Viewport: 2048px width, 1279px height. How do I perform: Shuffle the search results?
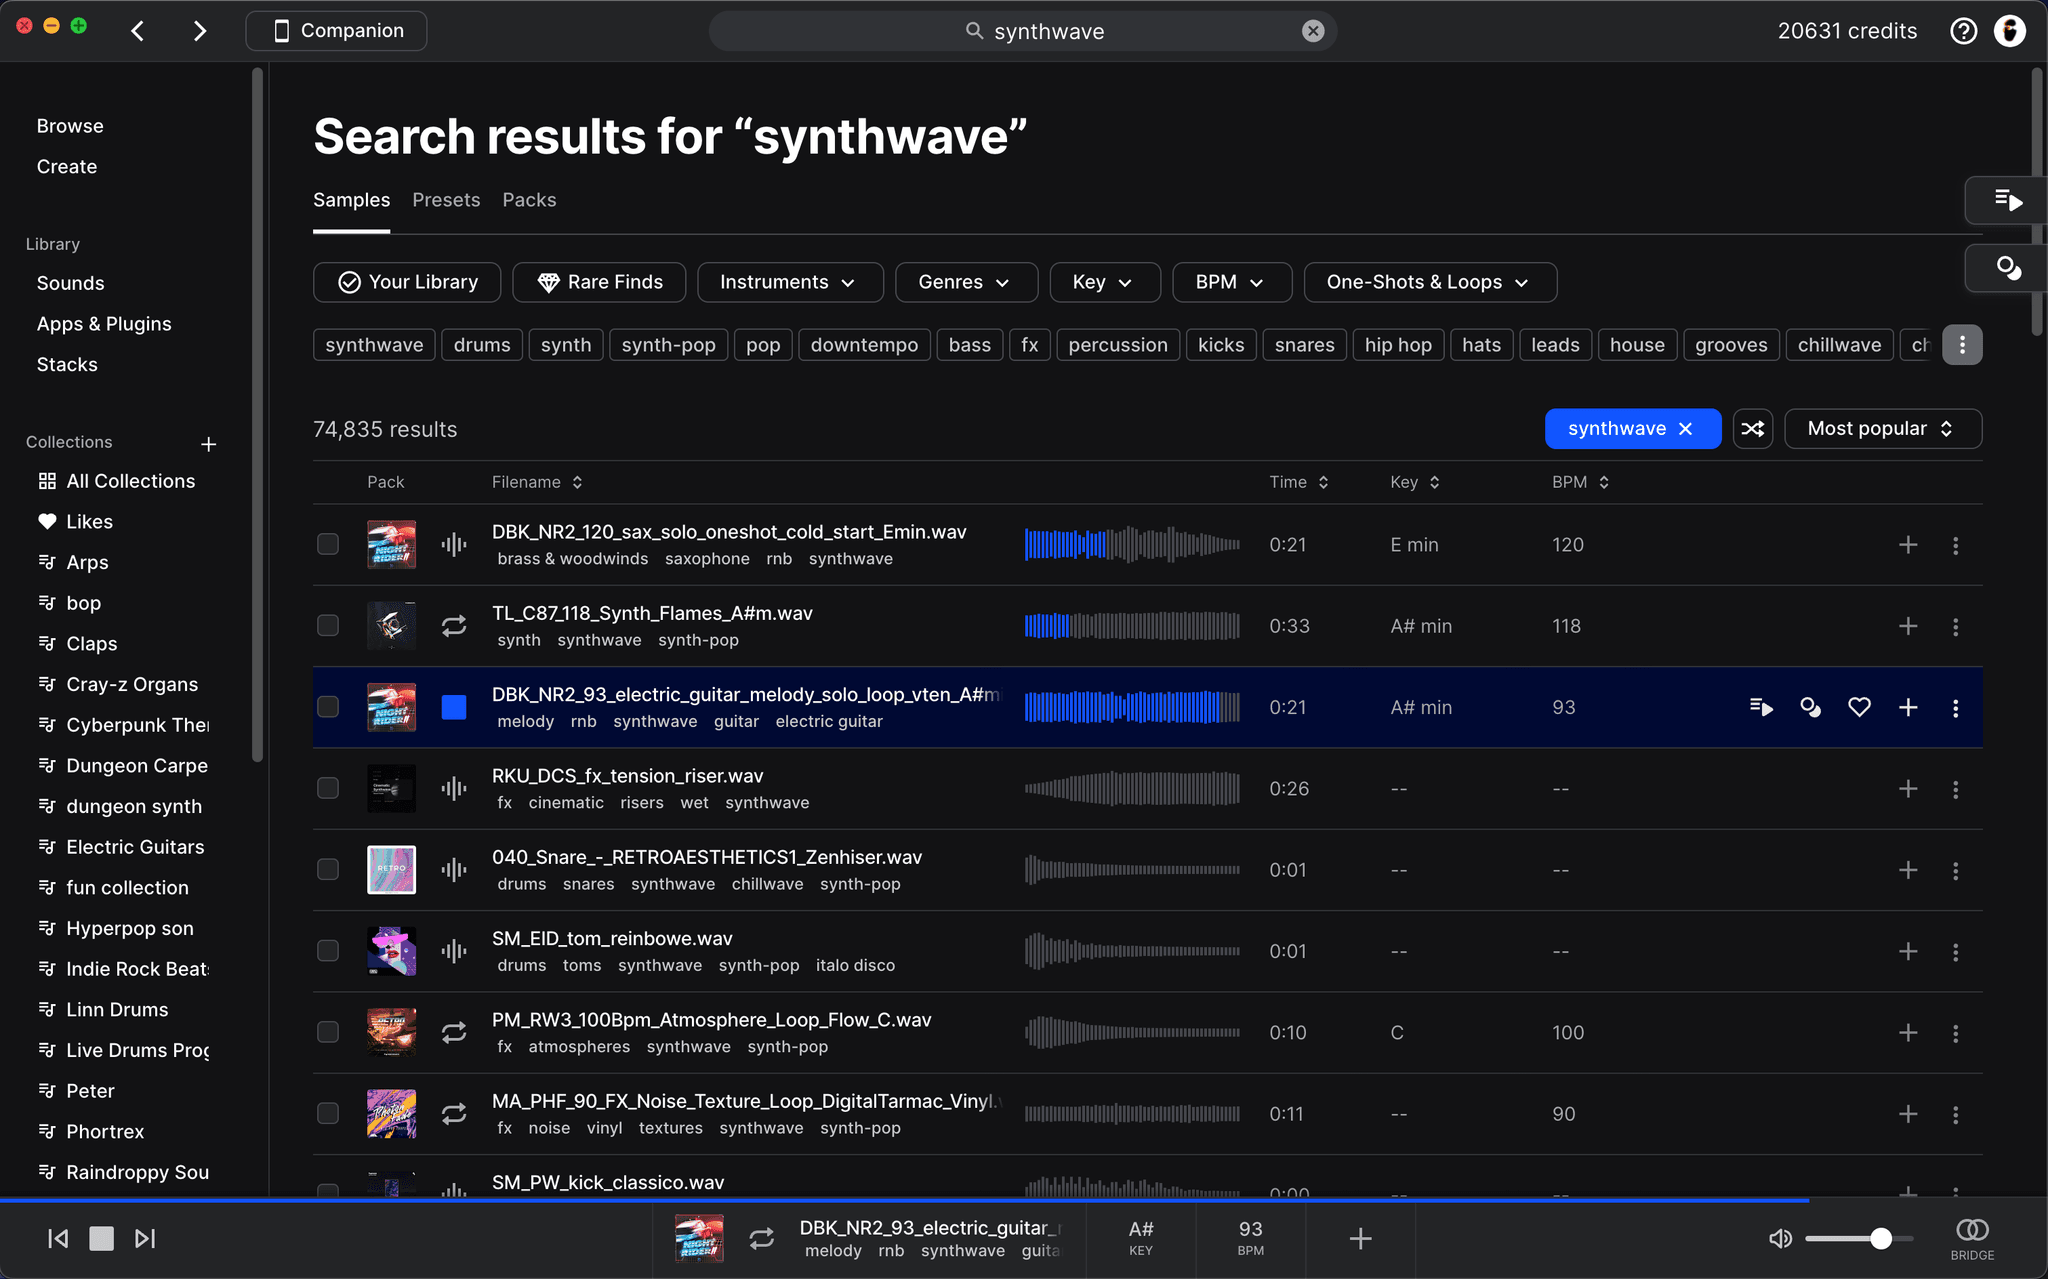(1752, 429)
